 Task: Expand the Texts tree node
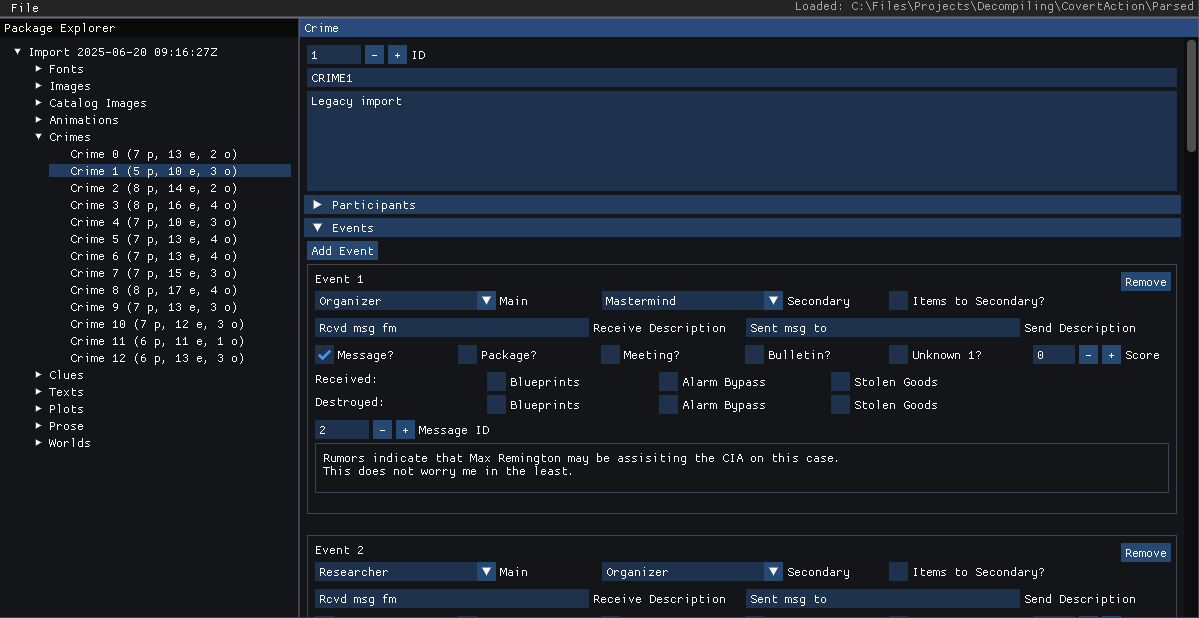click(39, 392)
